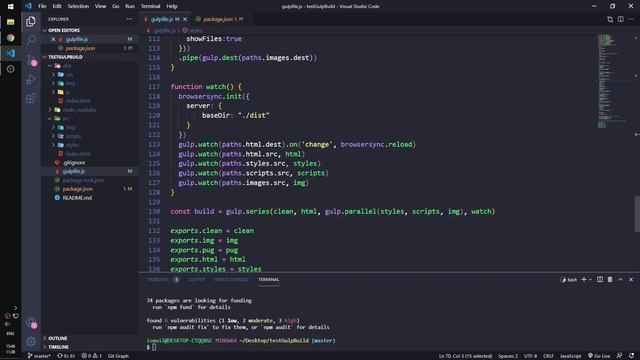Open Explorer more actions ellipsis

(129, 19)
